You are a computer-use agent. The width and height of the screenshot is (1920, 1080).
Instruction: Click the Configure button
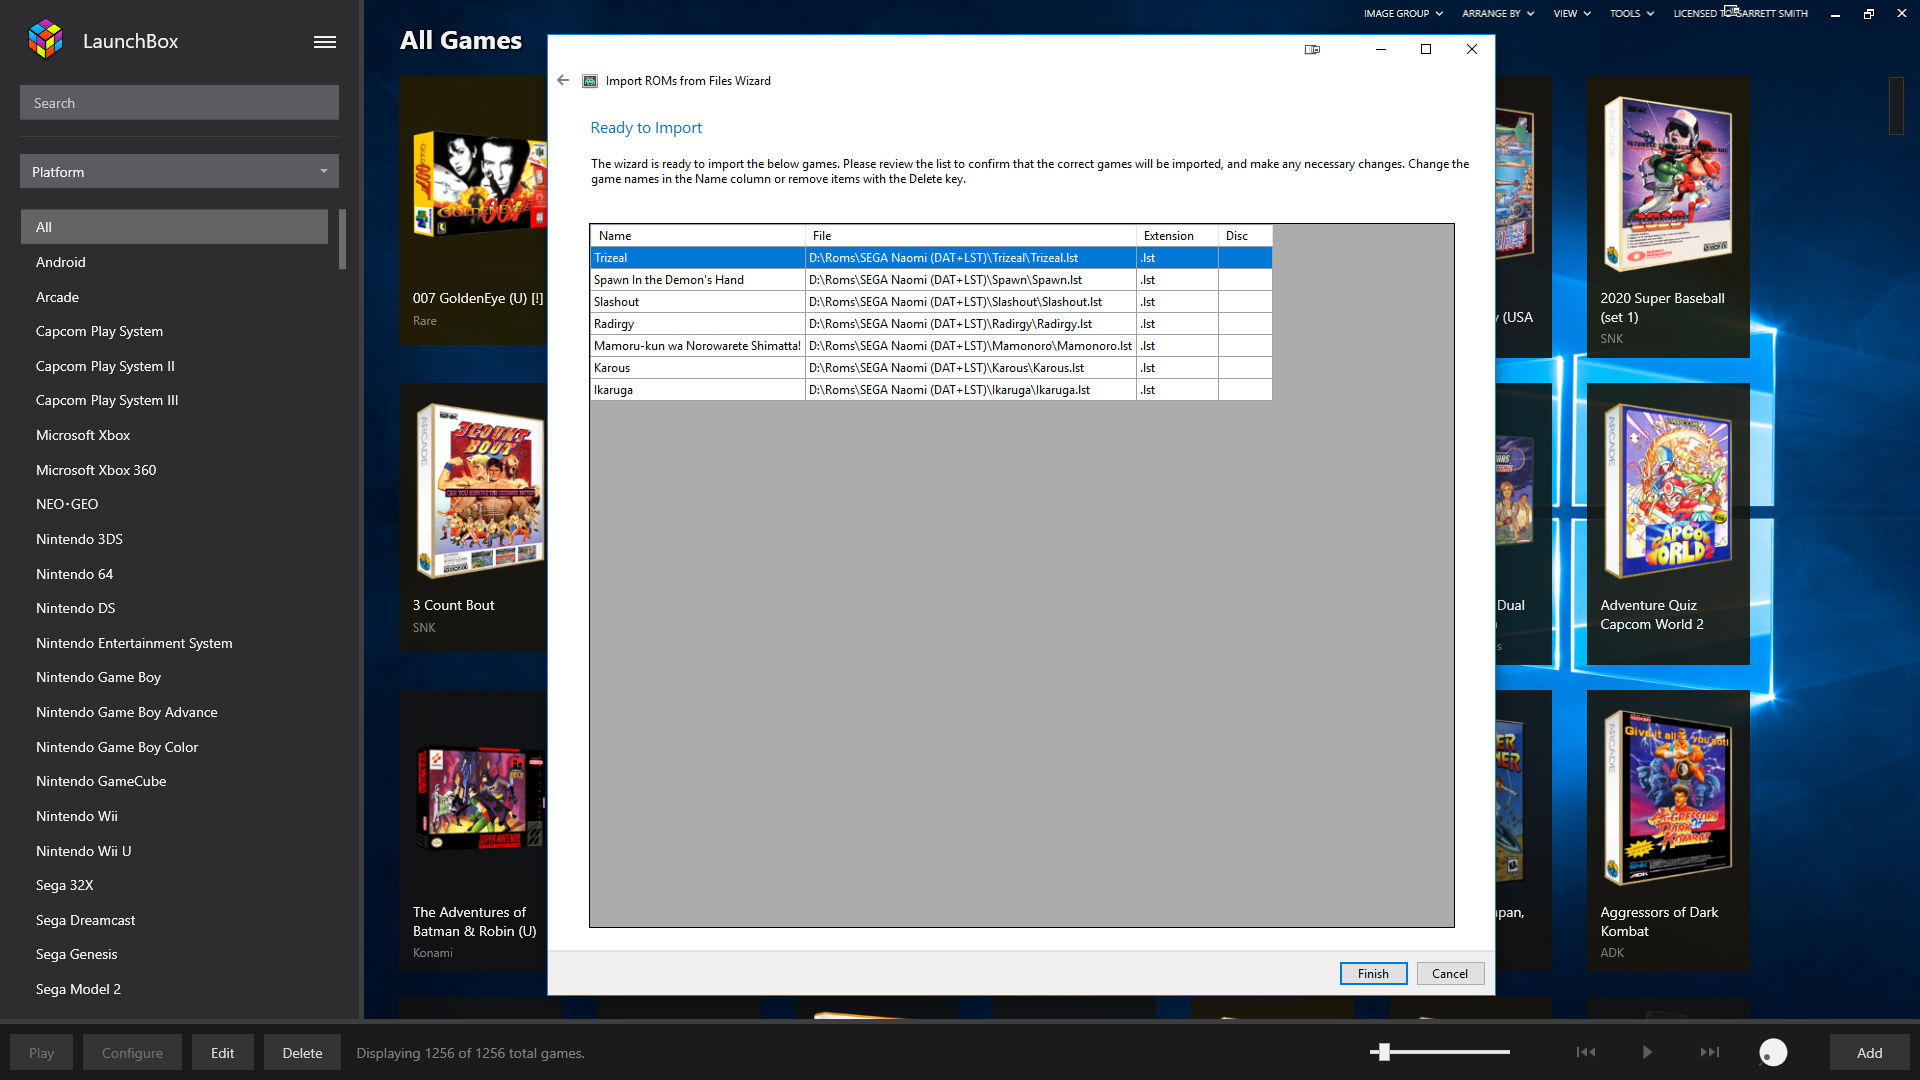click(132, 1053)
